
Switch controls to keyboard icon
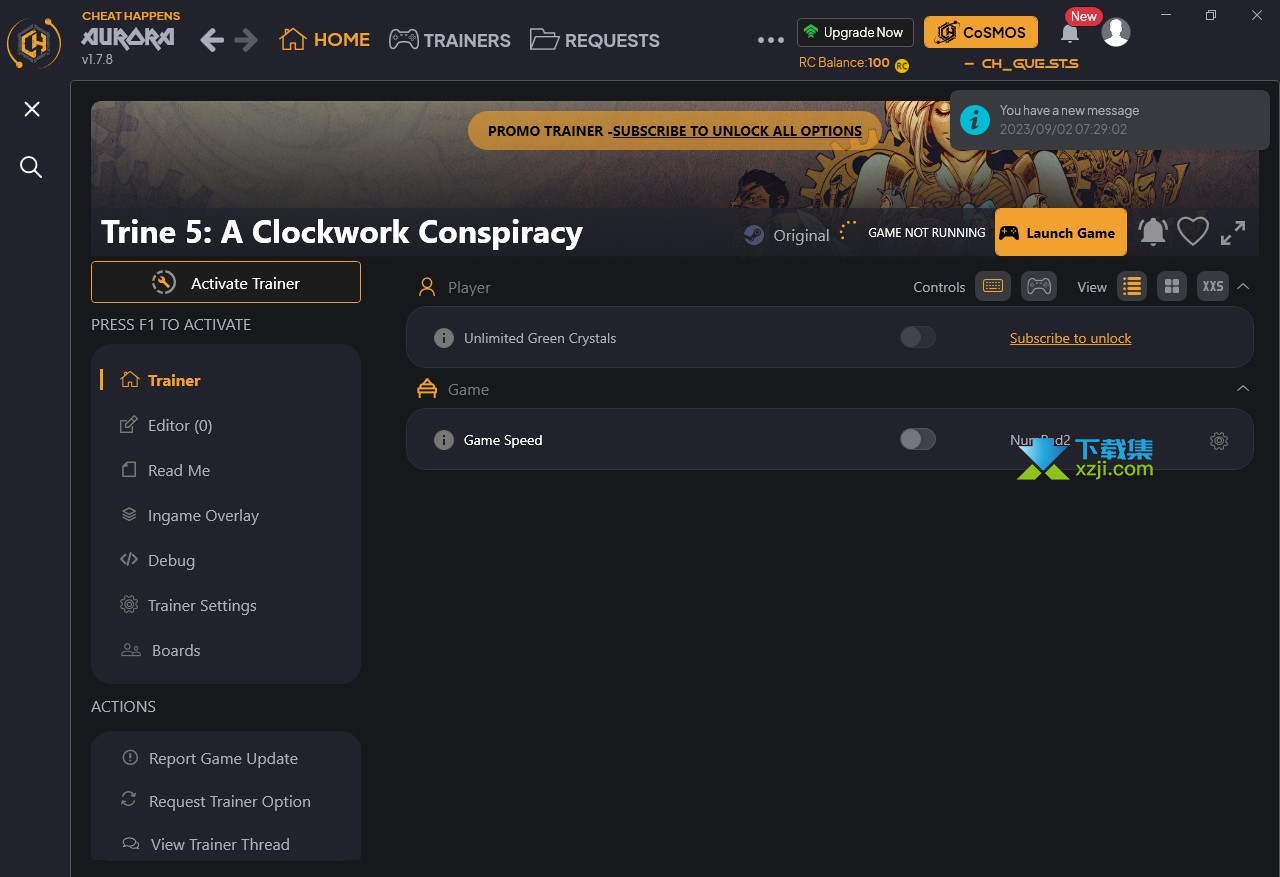992,286
